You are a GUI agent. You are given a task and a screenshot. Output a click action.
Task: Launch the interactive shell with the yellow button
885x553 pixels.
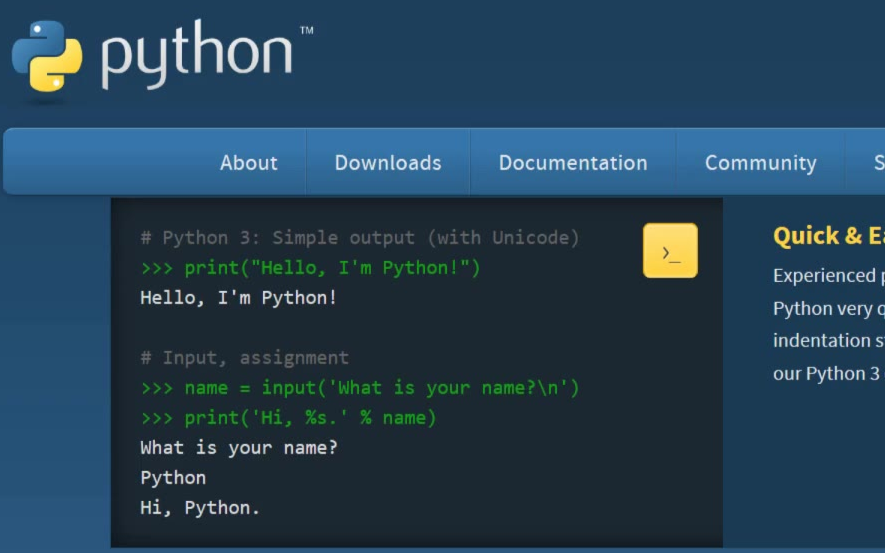point(670,250)
